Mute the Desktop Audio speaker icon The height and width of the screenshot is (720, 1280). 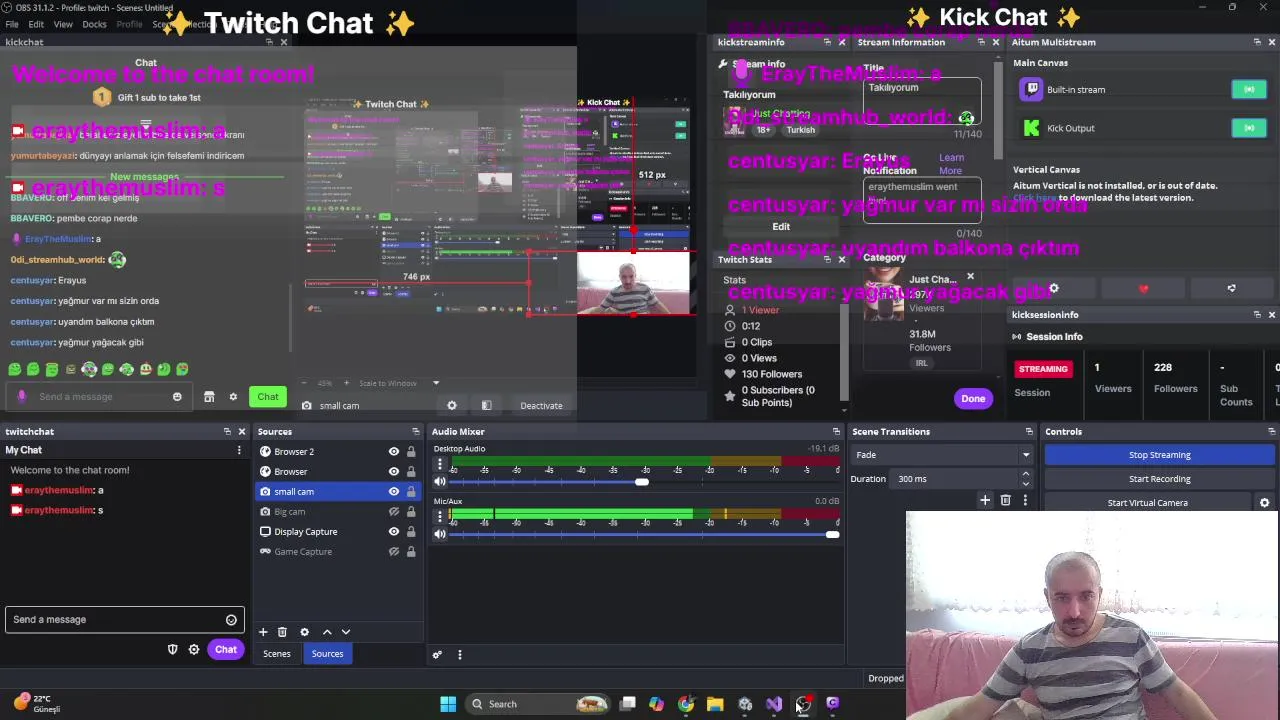pos(440,482)
